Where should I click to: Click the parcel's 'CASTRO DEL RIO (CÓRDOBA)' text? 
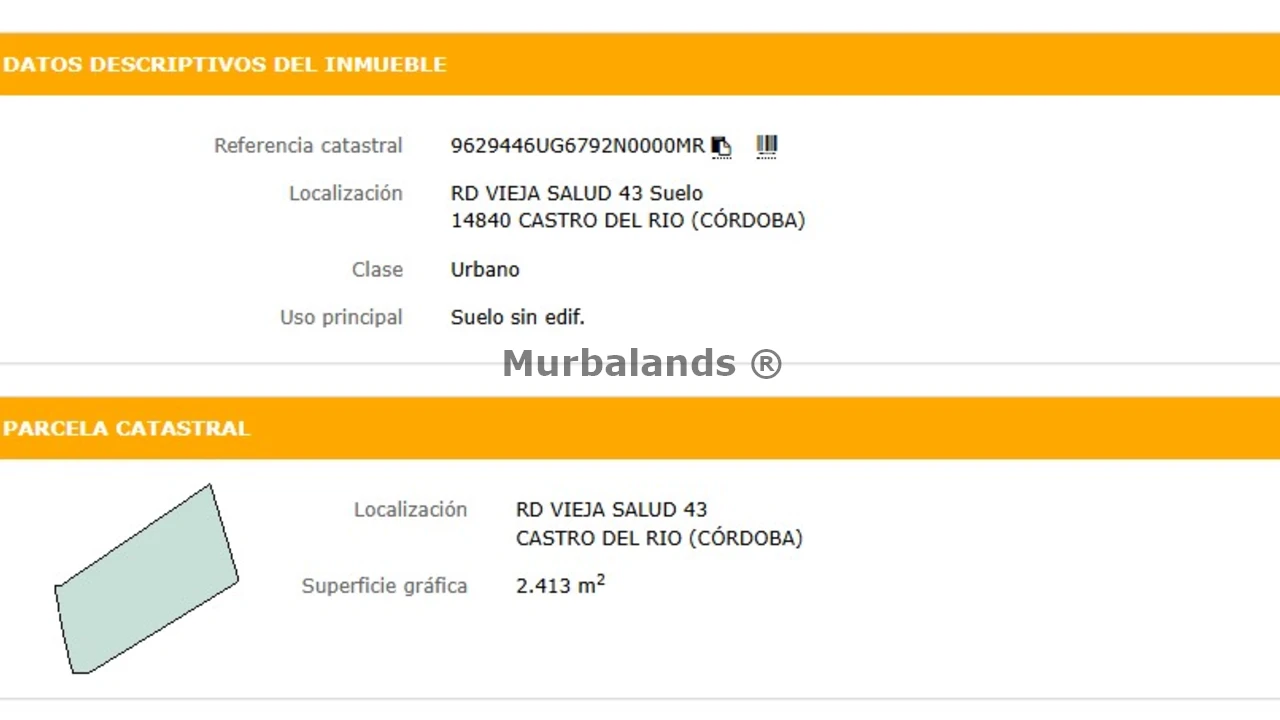[659, 539]
